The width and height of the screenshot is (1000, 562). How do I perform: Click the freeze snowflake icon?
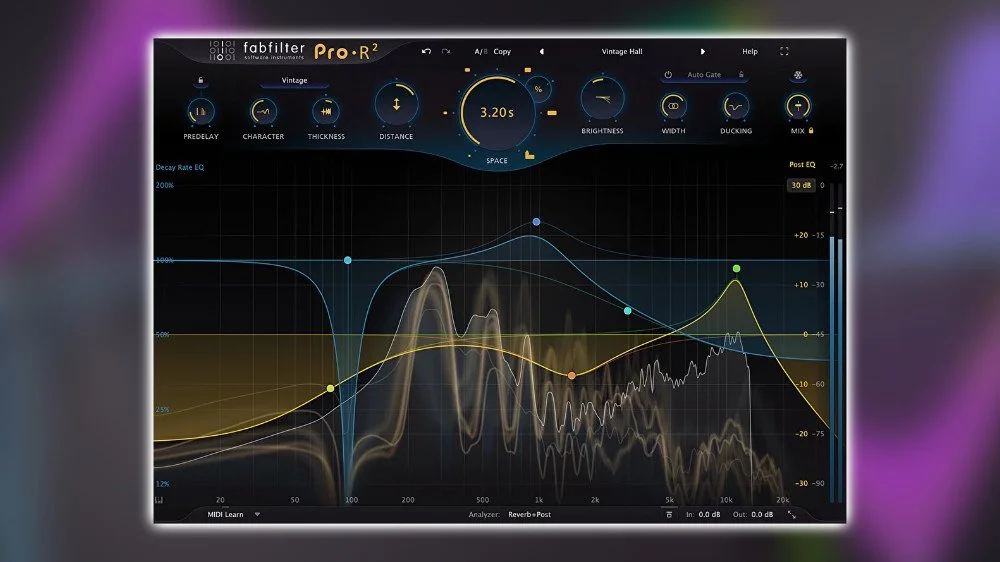click(x=798, y=75)
